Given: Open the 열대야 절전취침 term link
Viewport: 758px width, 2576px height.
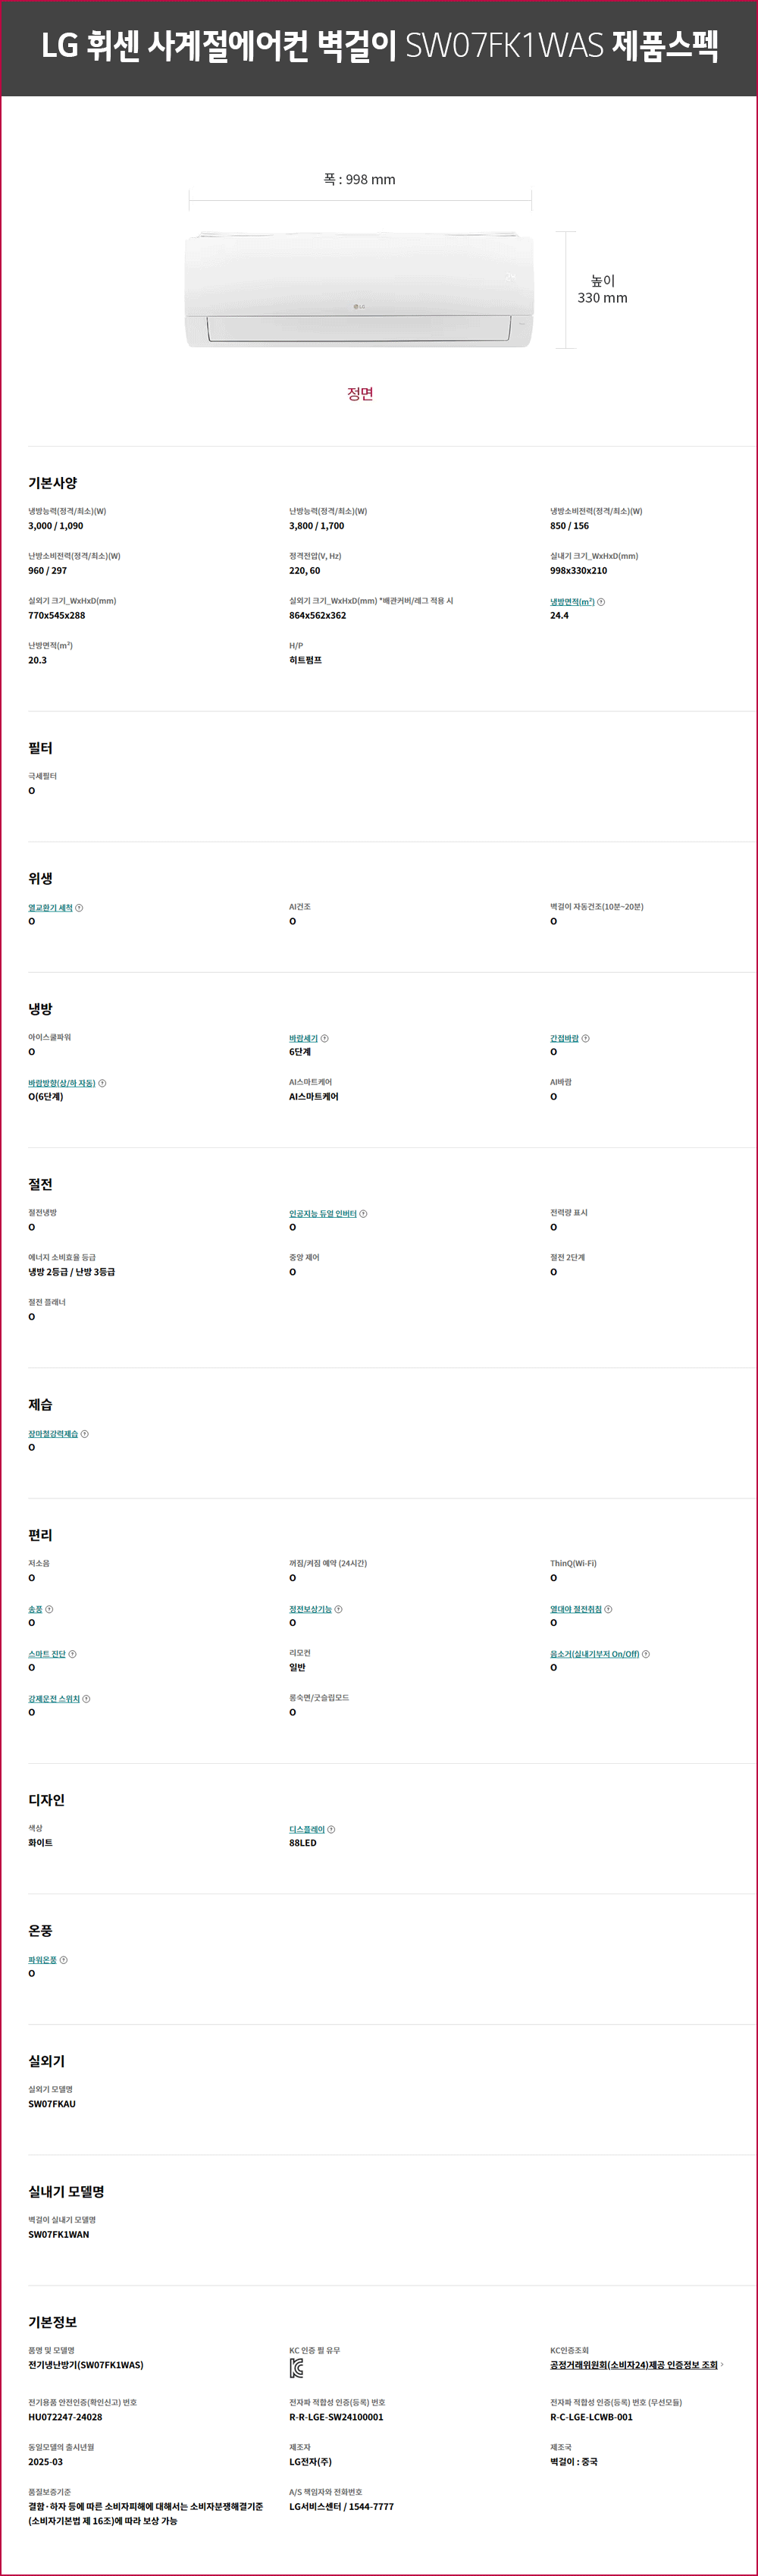Looking at the screenshot, I should click(x=576, y=1609).
